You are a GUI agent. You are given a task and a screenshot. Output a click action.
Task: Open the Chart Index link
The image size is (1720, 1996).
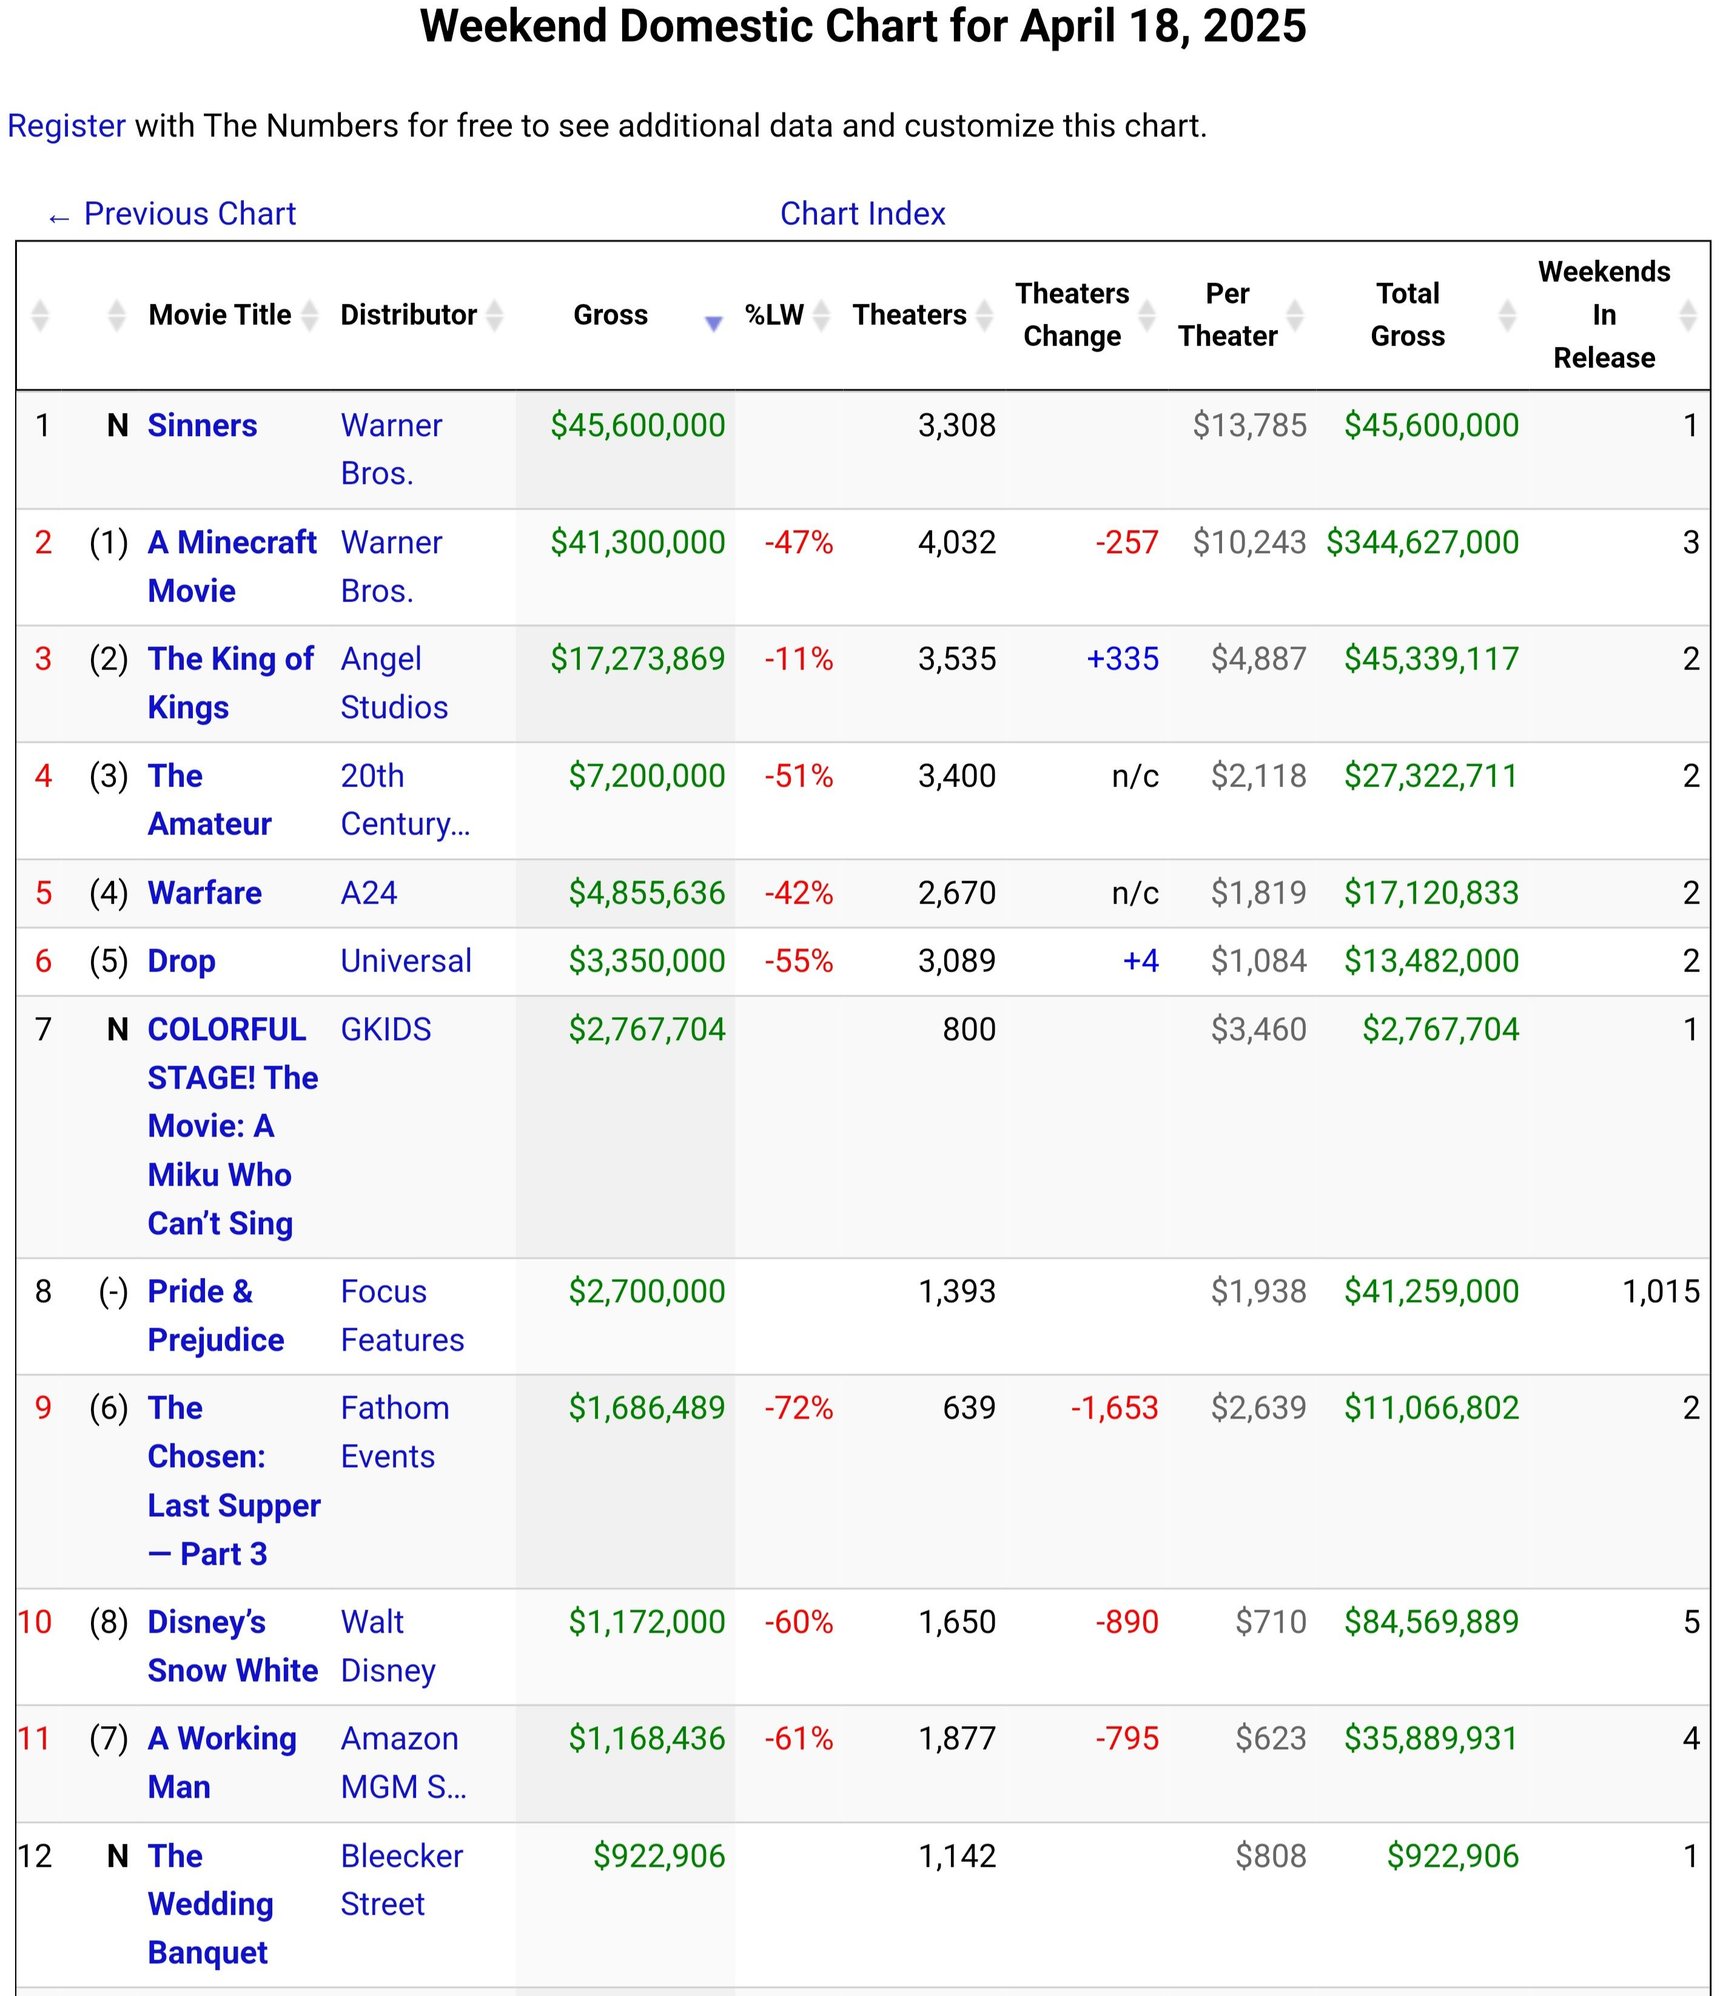point(862,214)
